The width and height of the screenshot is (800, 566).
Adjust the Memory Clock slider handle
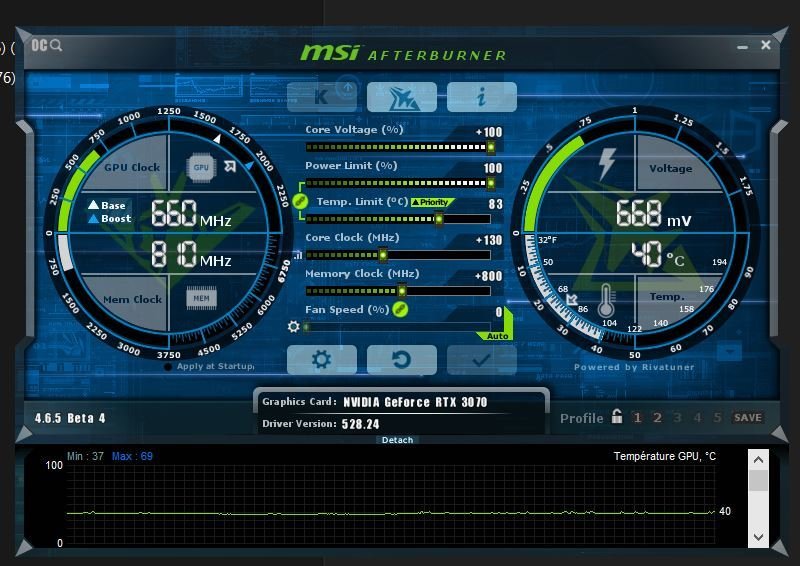402,291
